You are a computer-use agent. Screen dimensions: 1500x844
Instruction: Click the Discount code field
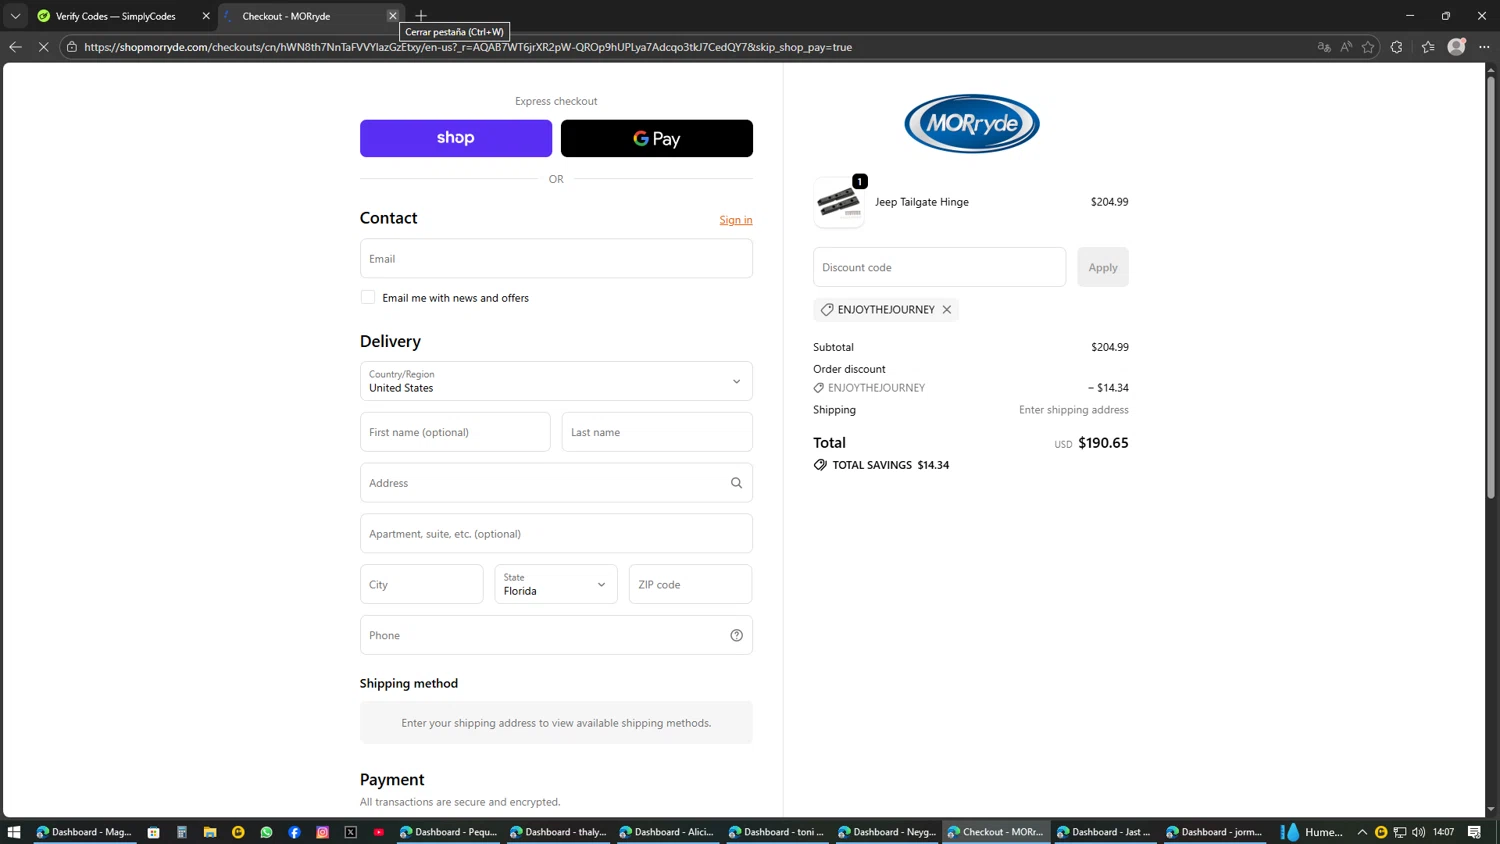coord(939,267)
